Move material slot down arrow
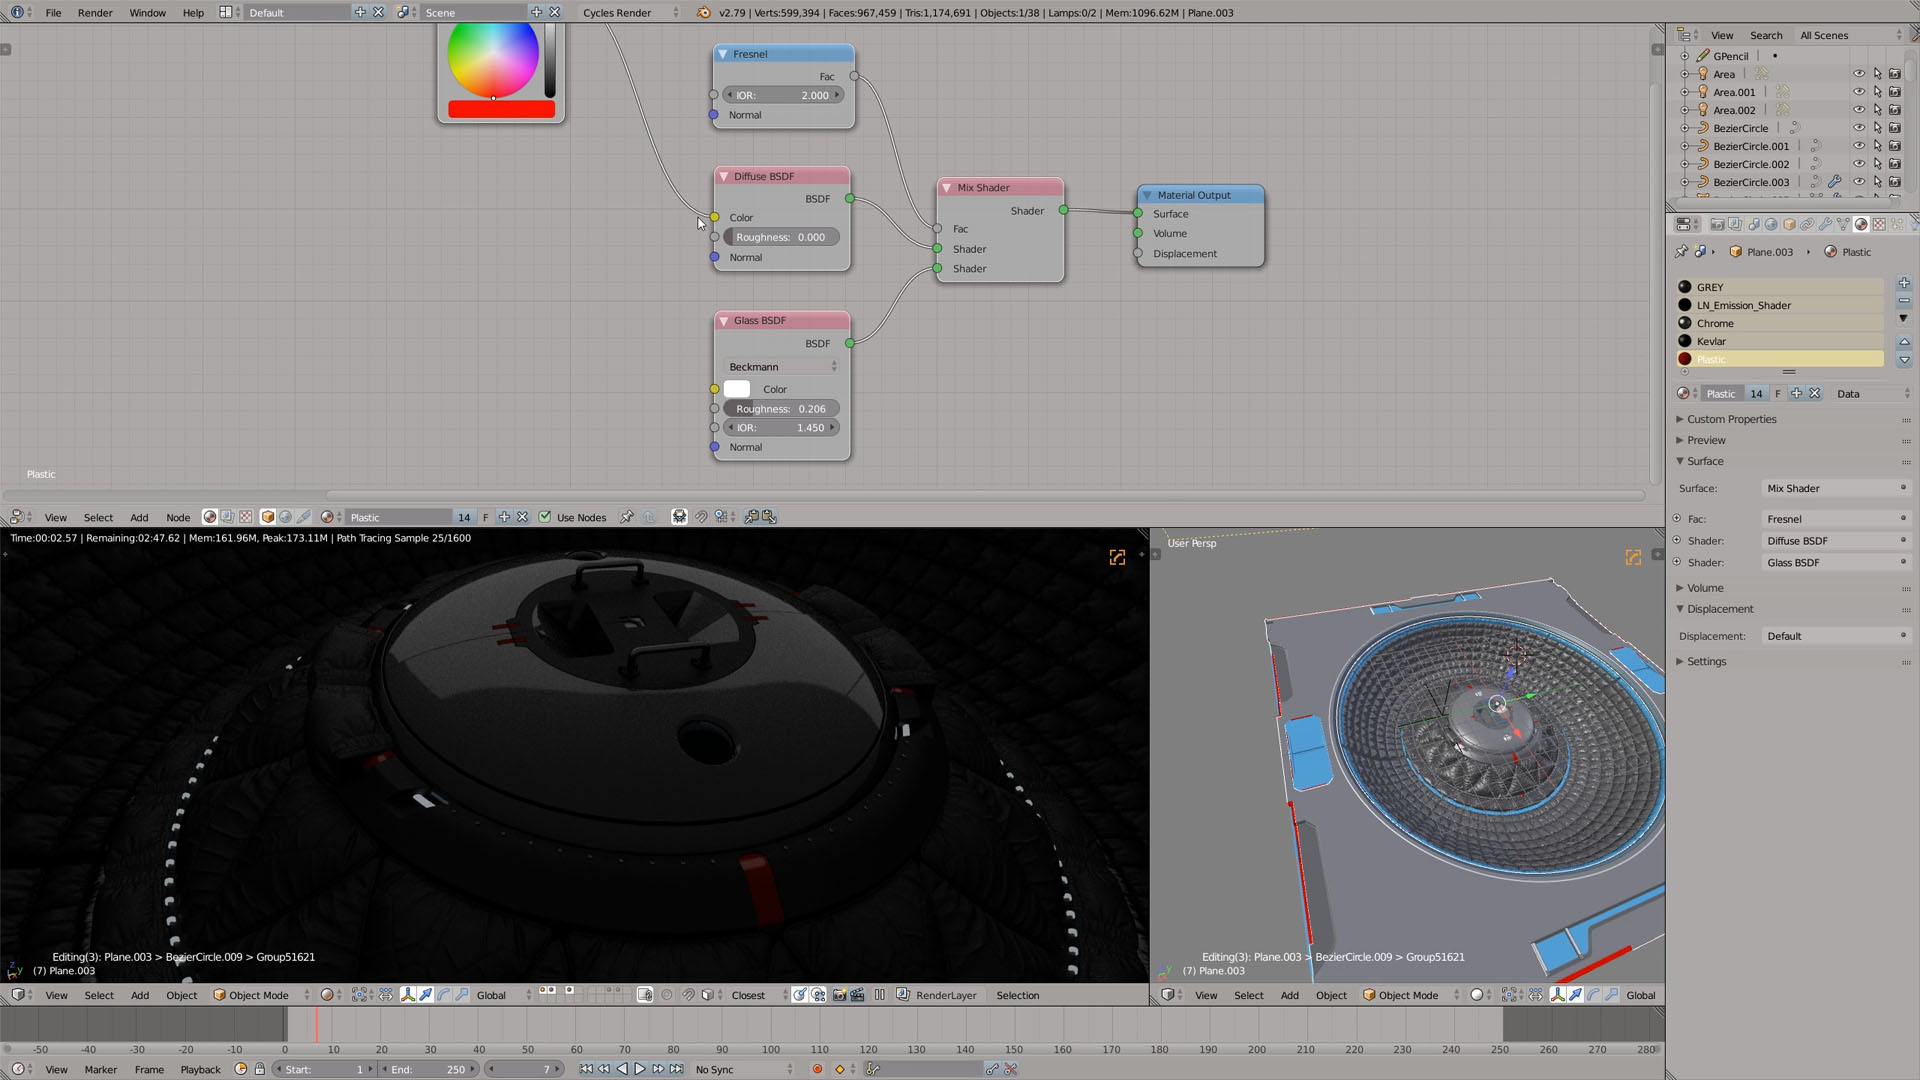1920x1080 pixels. (x=1904, y=360)
